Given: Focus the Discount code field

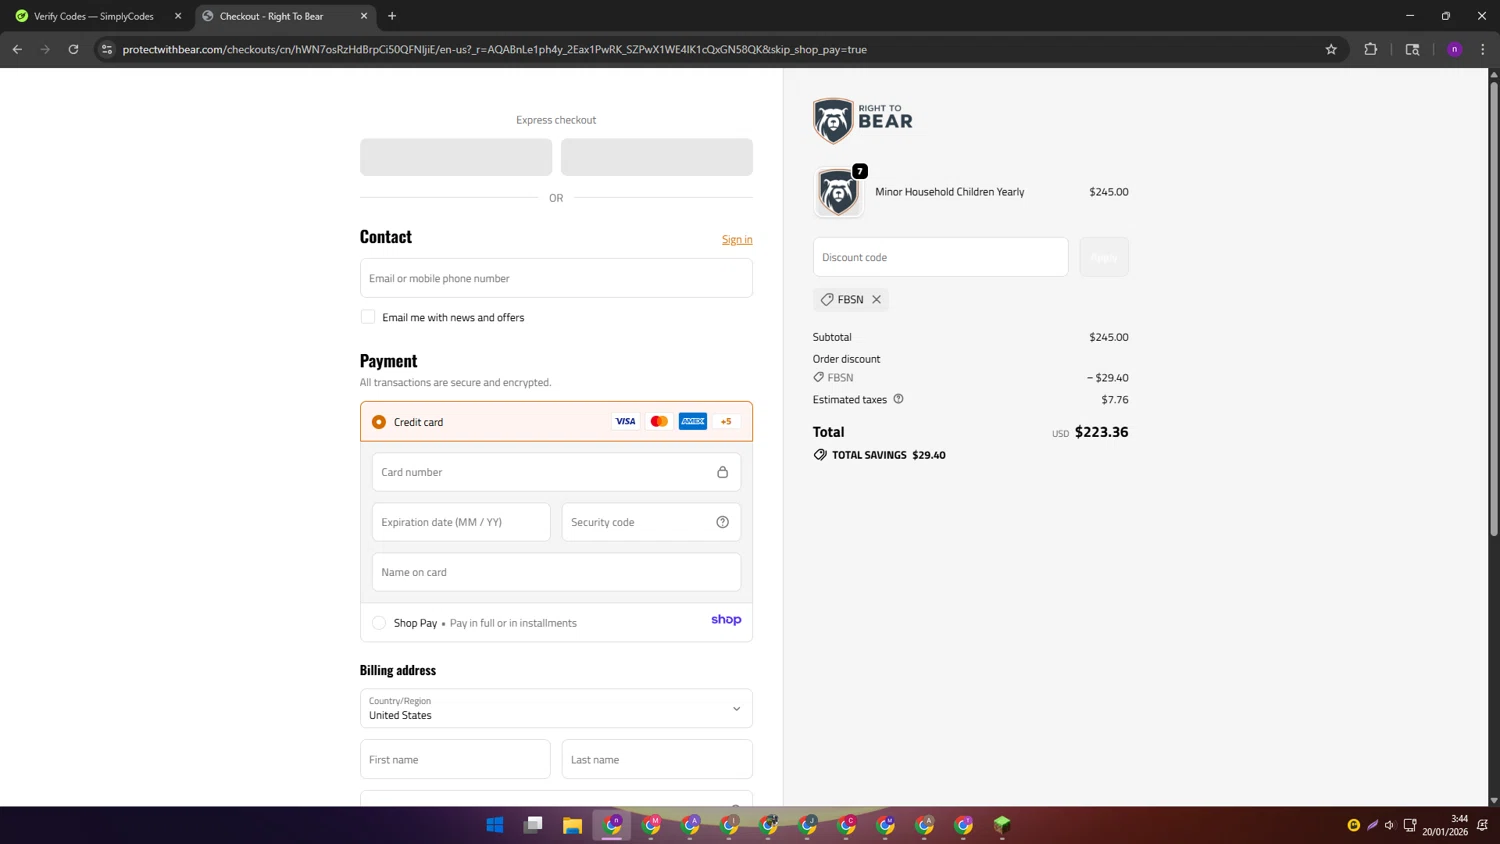Looking at the screenshot, I should pyautogui.click(x=940, y=257).
